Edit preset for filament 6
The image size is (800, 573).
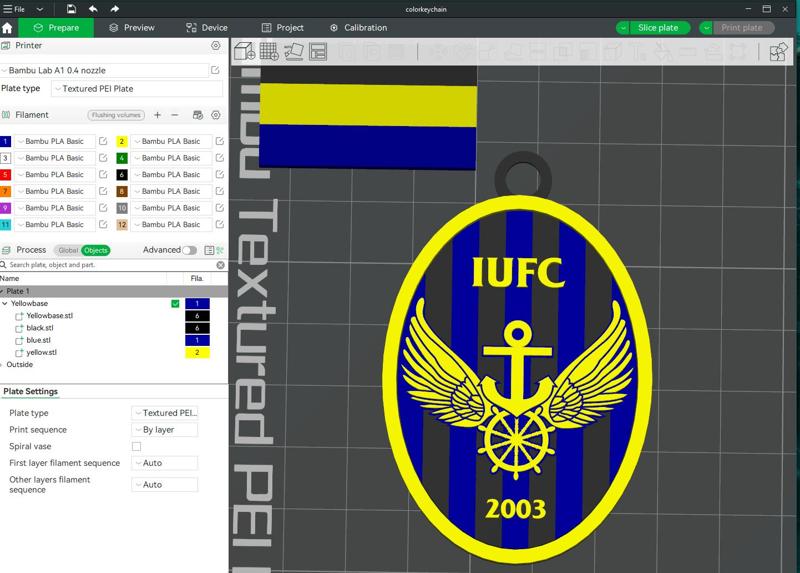click(219, 175)
